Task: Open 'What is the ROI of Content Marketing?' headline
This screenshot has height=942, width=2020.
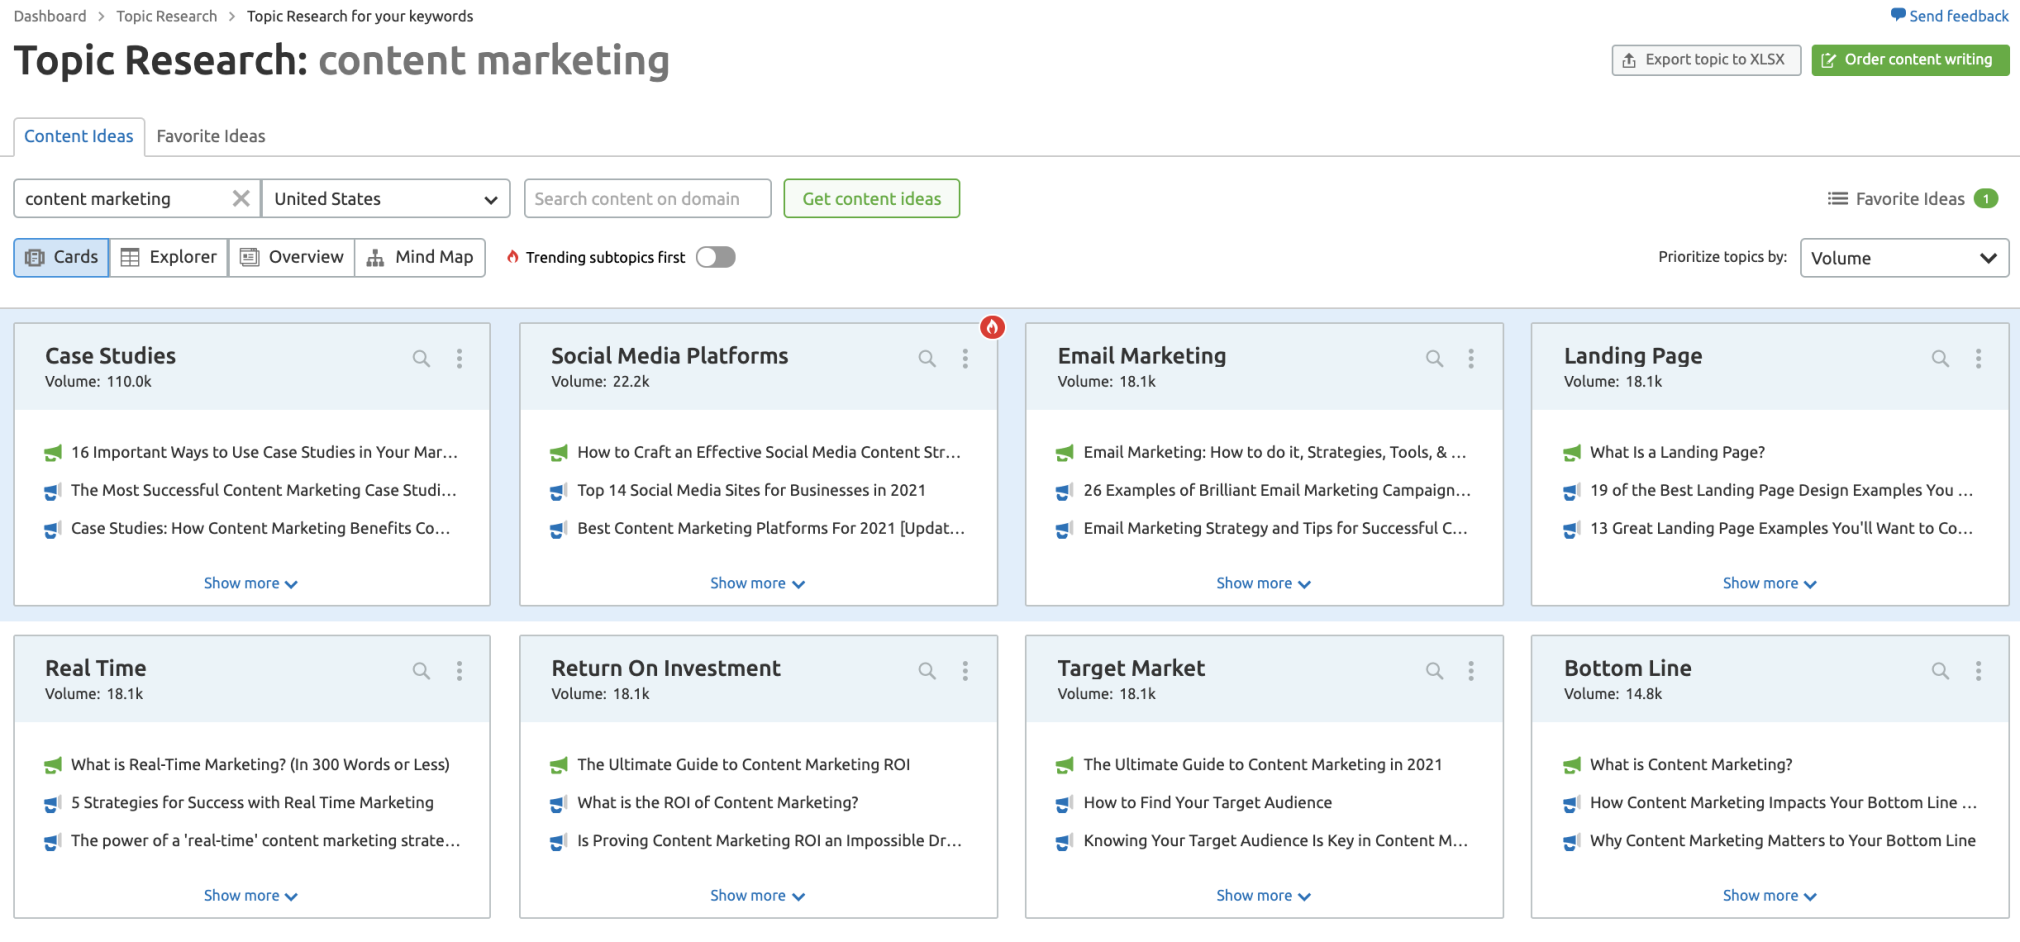Action: (717, 803)
